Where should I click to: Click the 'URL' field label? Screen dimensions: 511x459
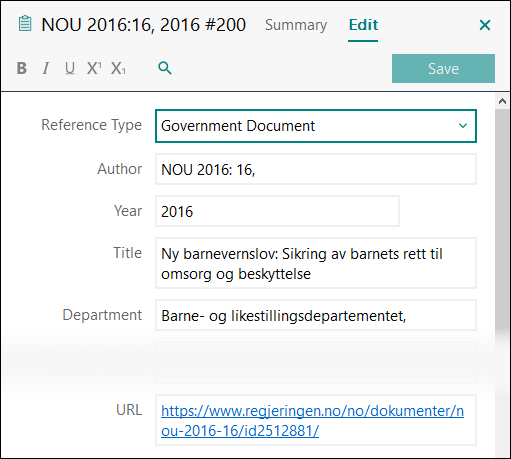[129, 410]
